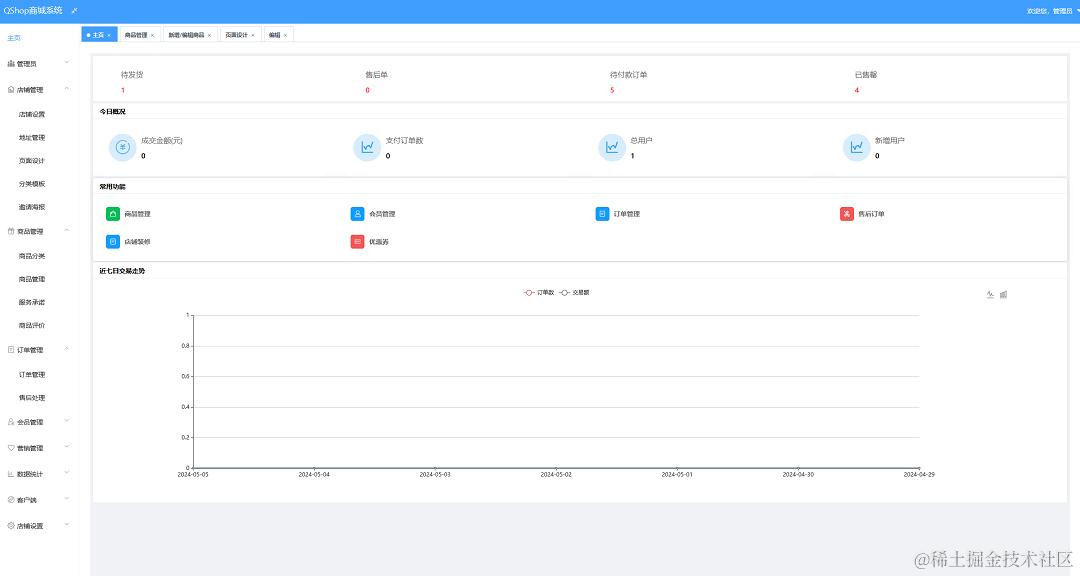The height and width of the screenshot is (576, 1080).
Task: Open 售后处理 in the sidebar
Action: pos(32,398)
